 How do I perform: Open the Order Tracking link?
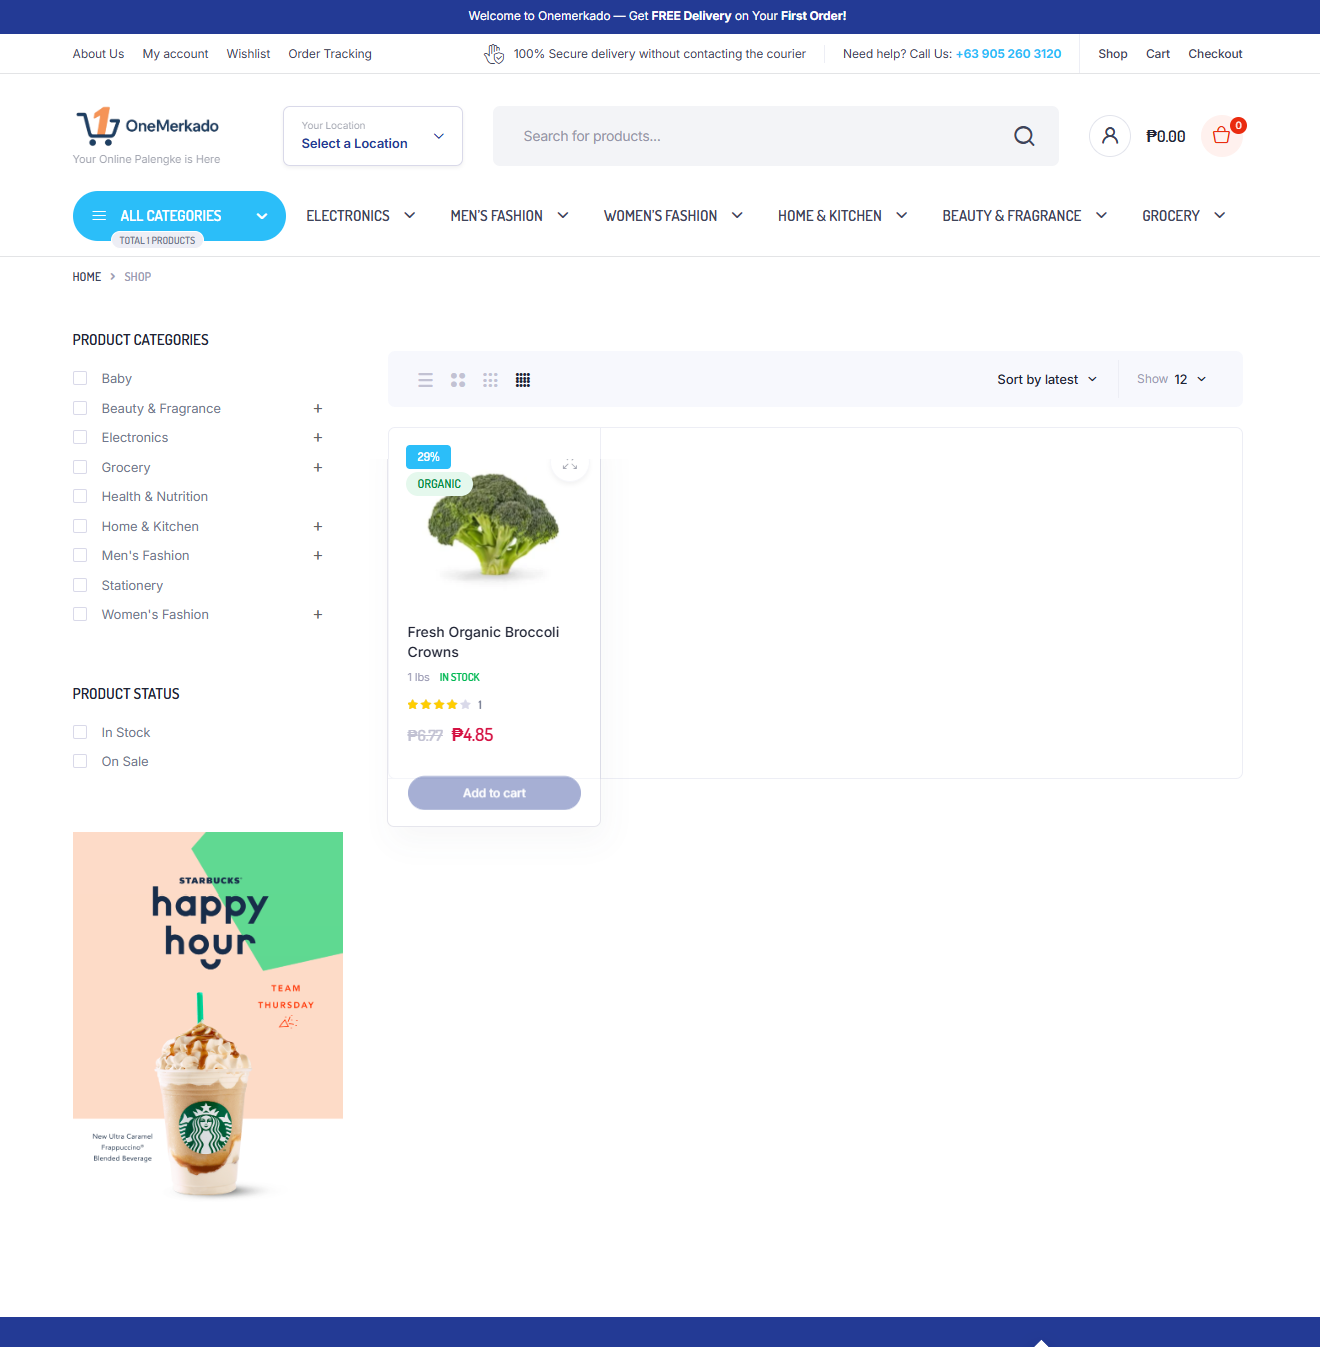(x=330, y=54)
